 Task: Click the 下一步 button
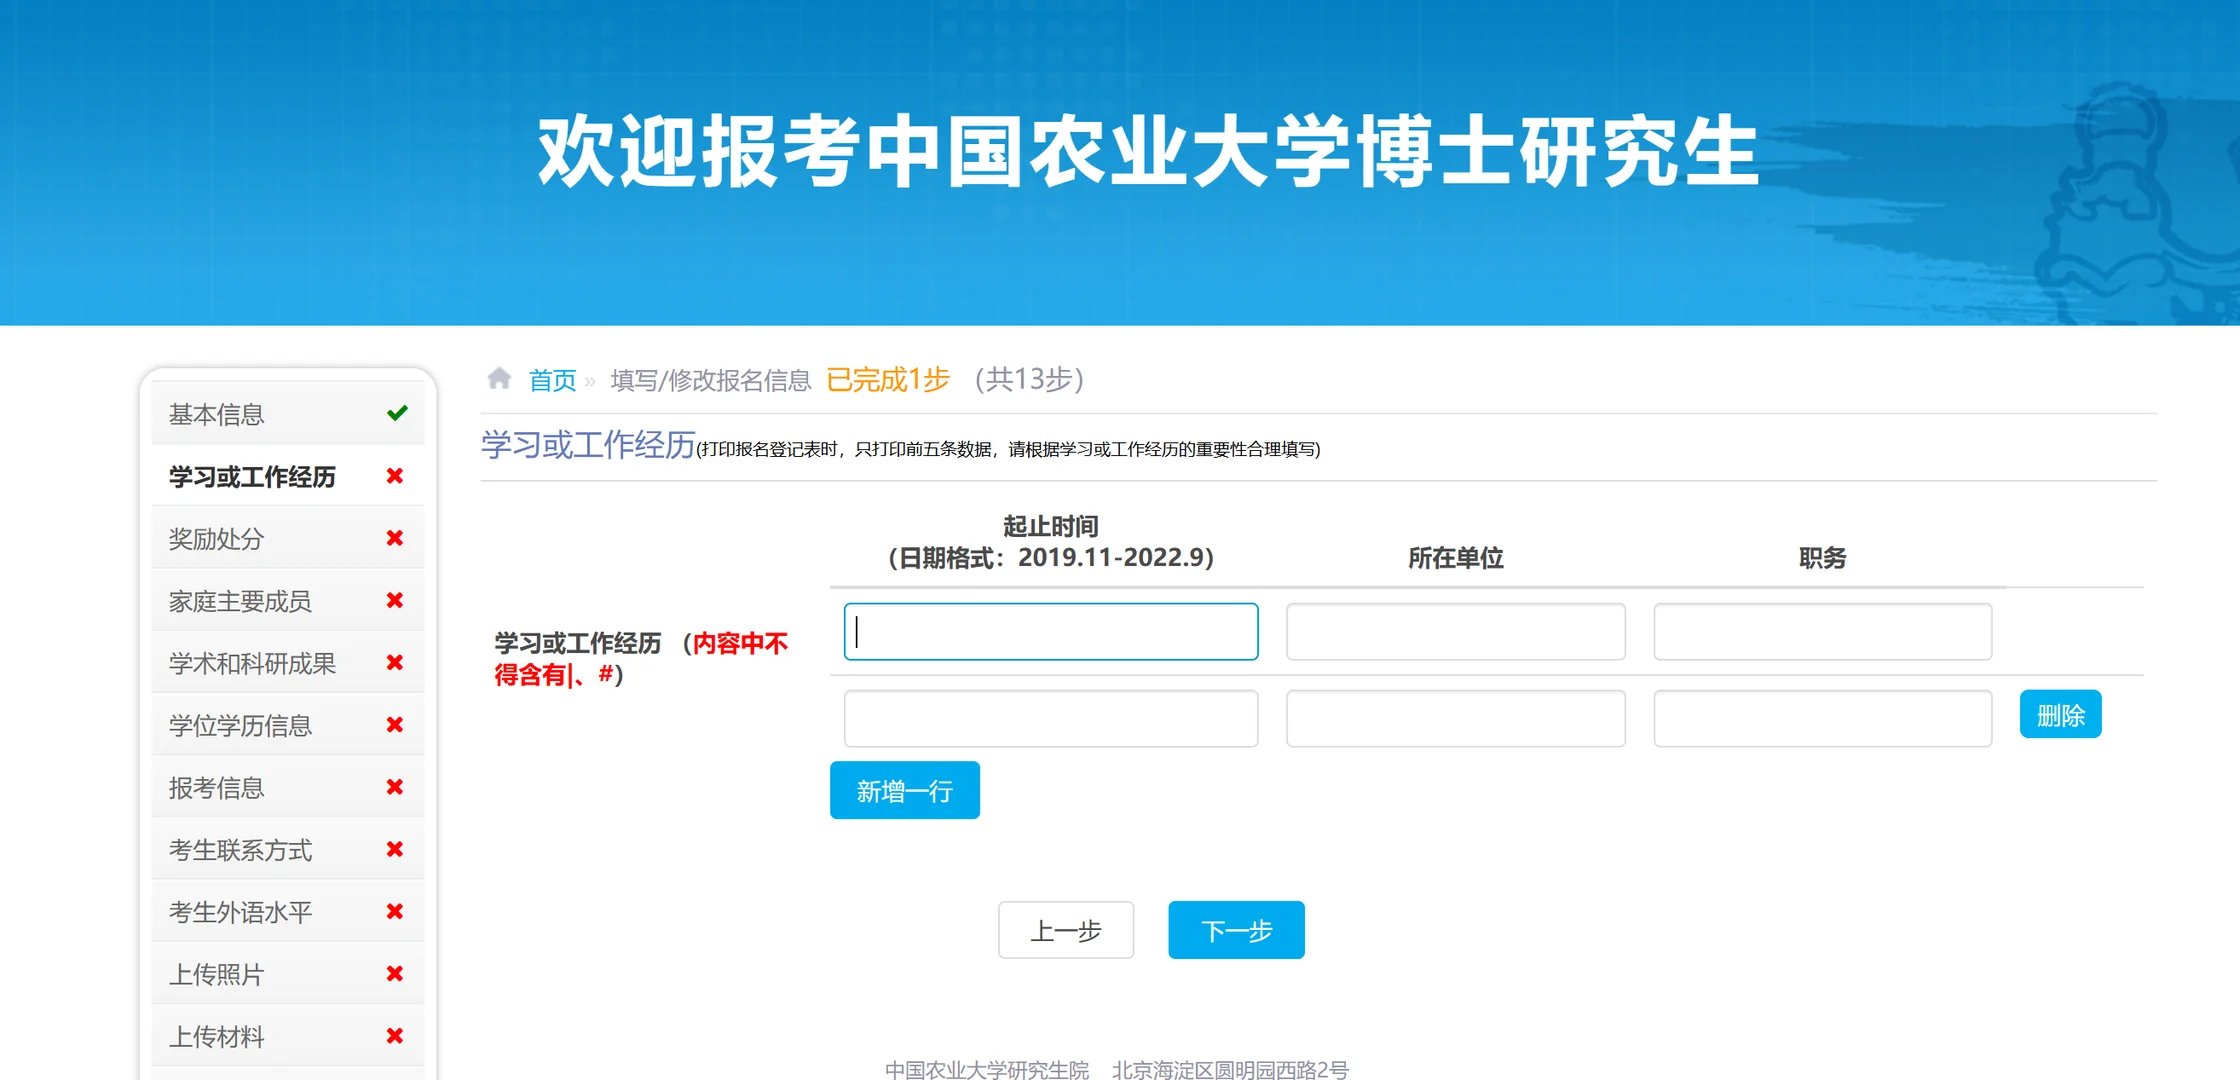click(x=1236, y=930)
